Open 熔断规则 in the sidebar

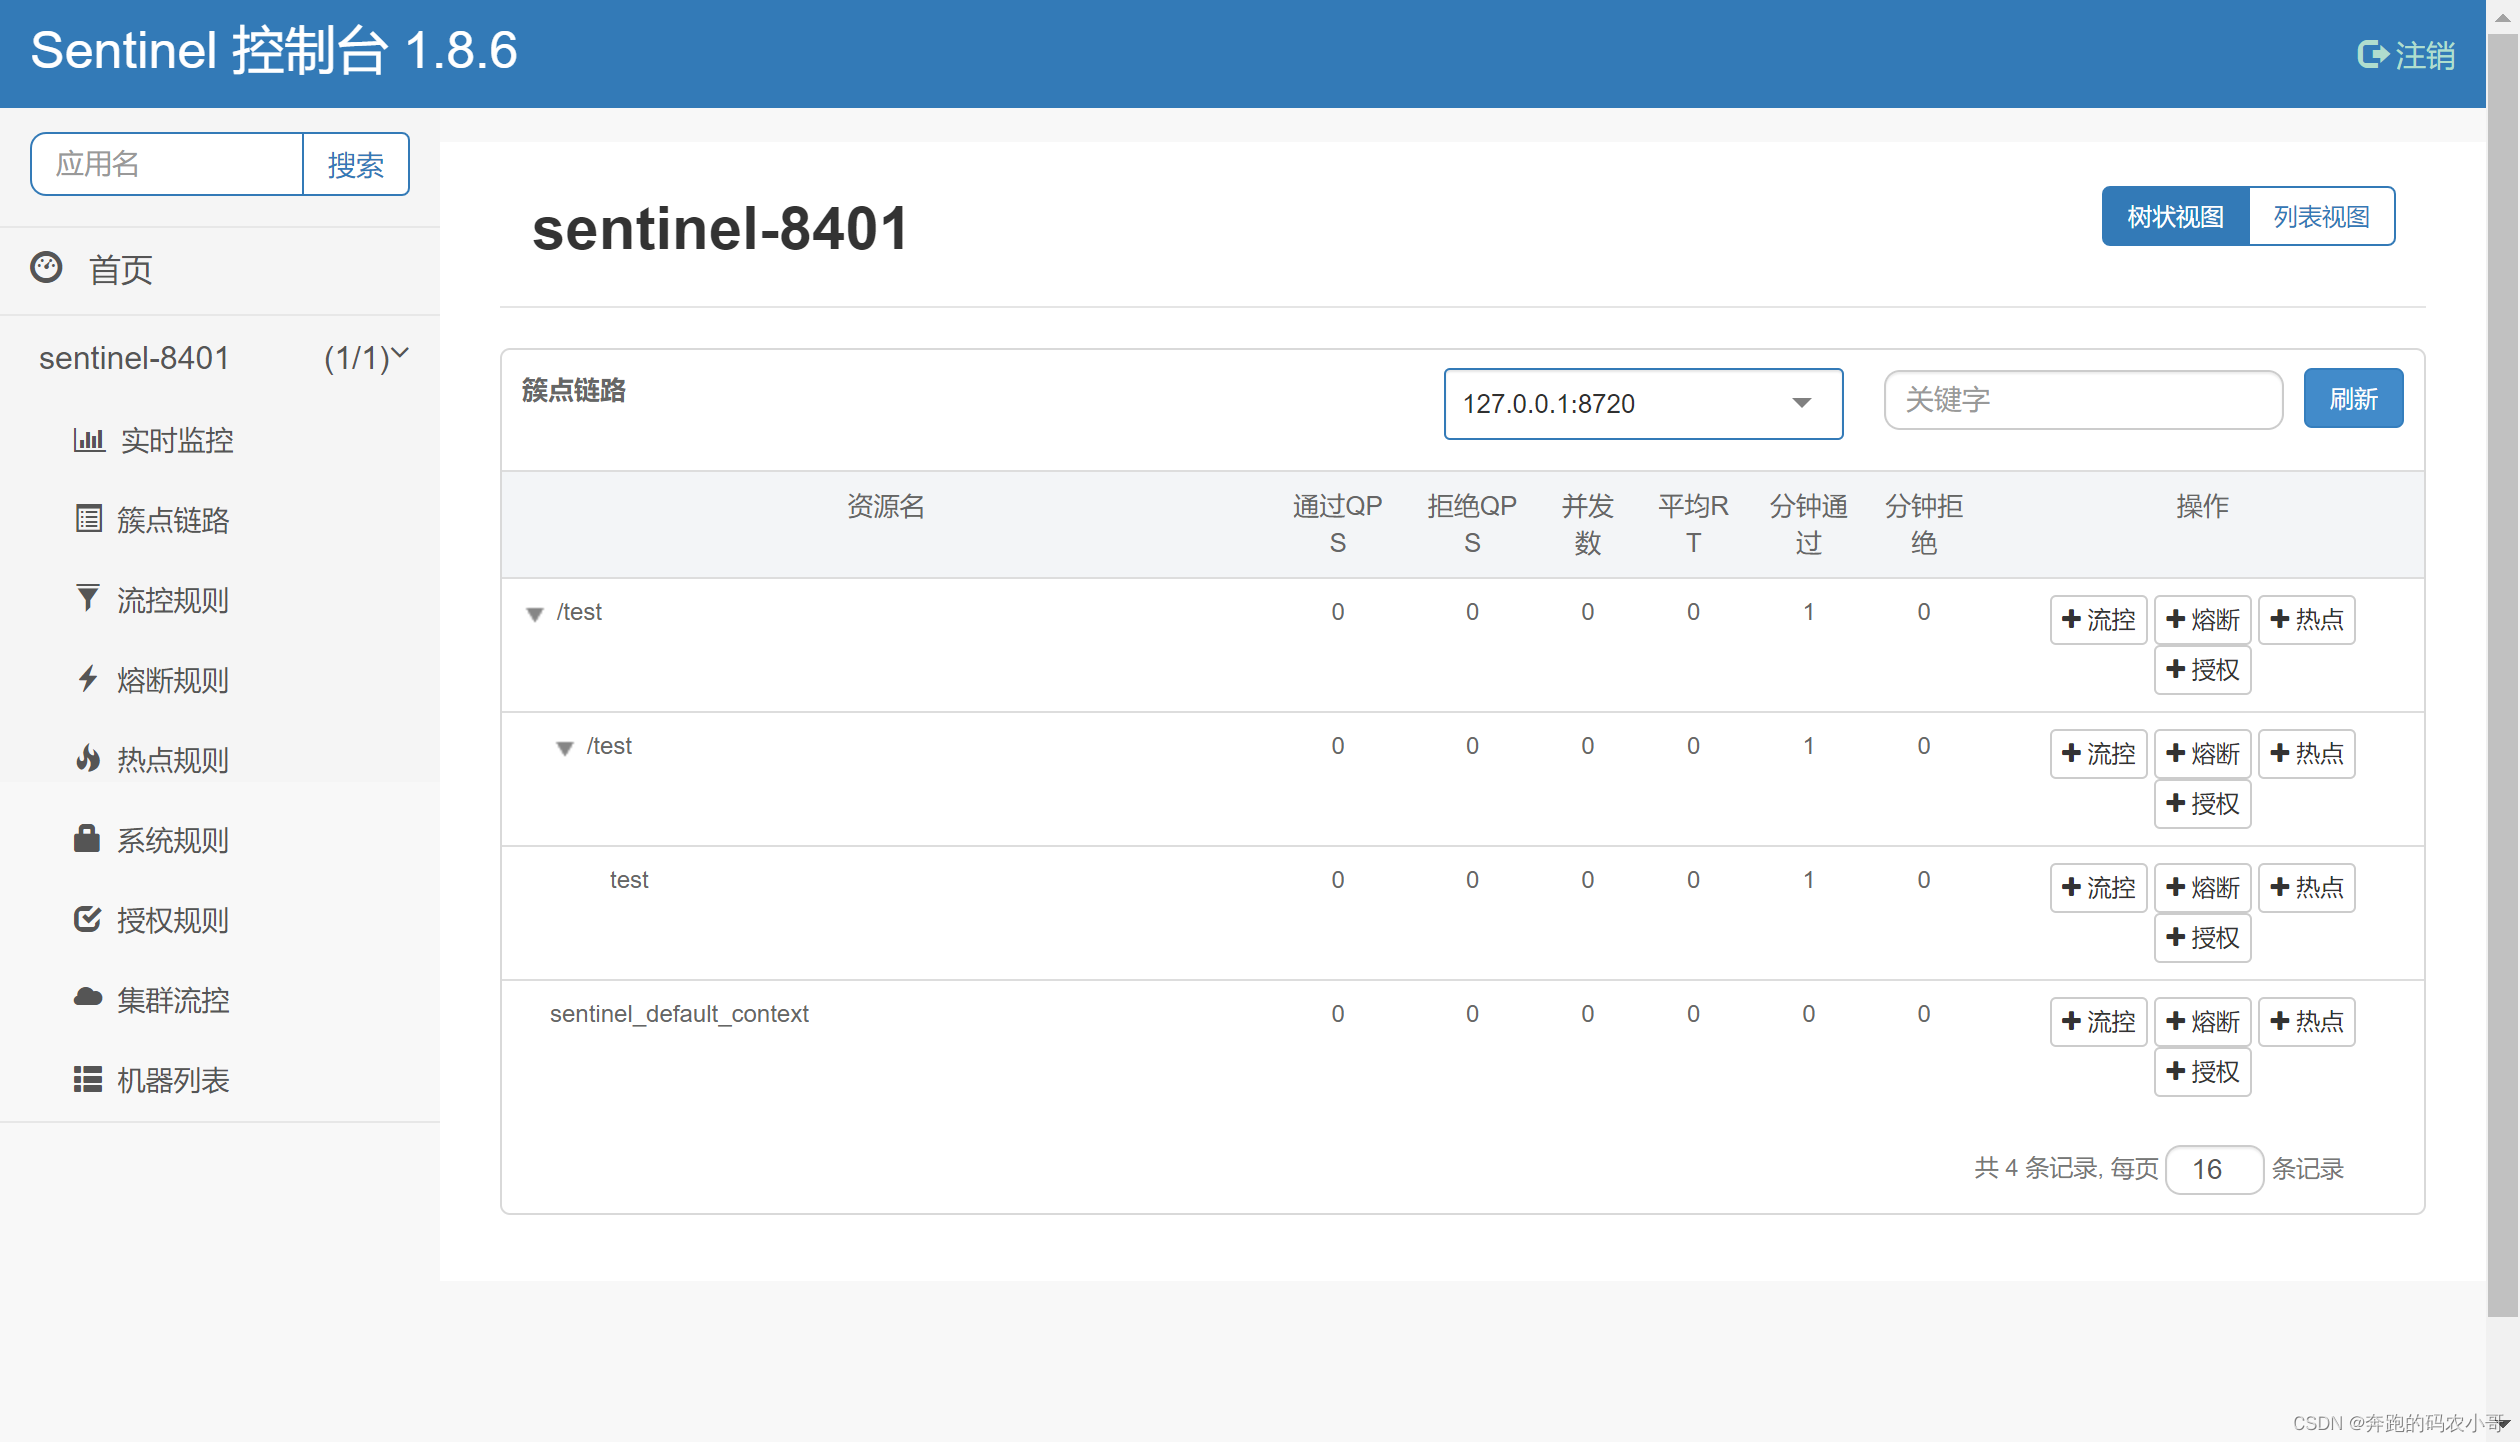(173, 680)
